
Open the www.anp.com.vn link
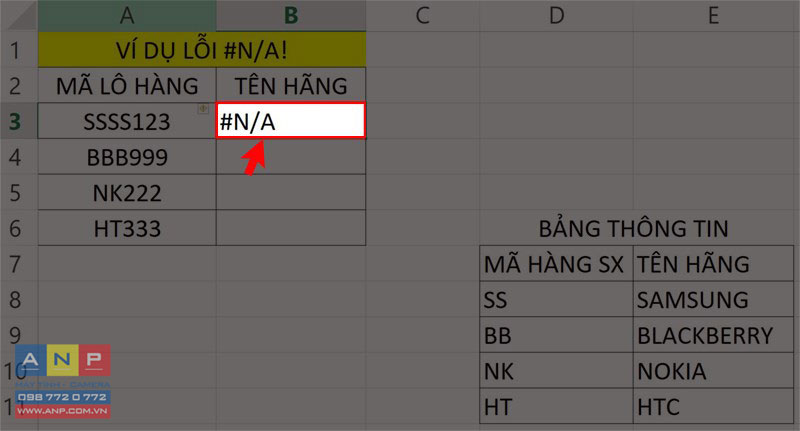(x=63, y=411)
